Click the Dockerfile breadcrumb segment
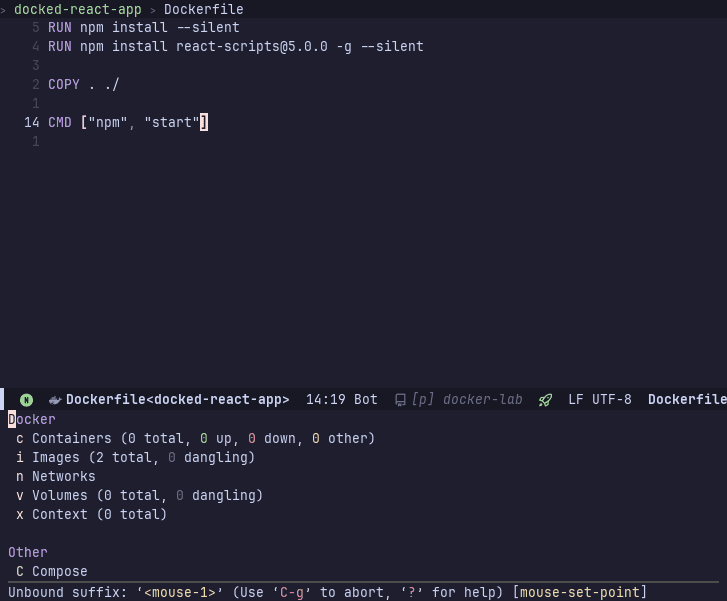This screenshot has width=727, height=601. [x=203, y=9]
